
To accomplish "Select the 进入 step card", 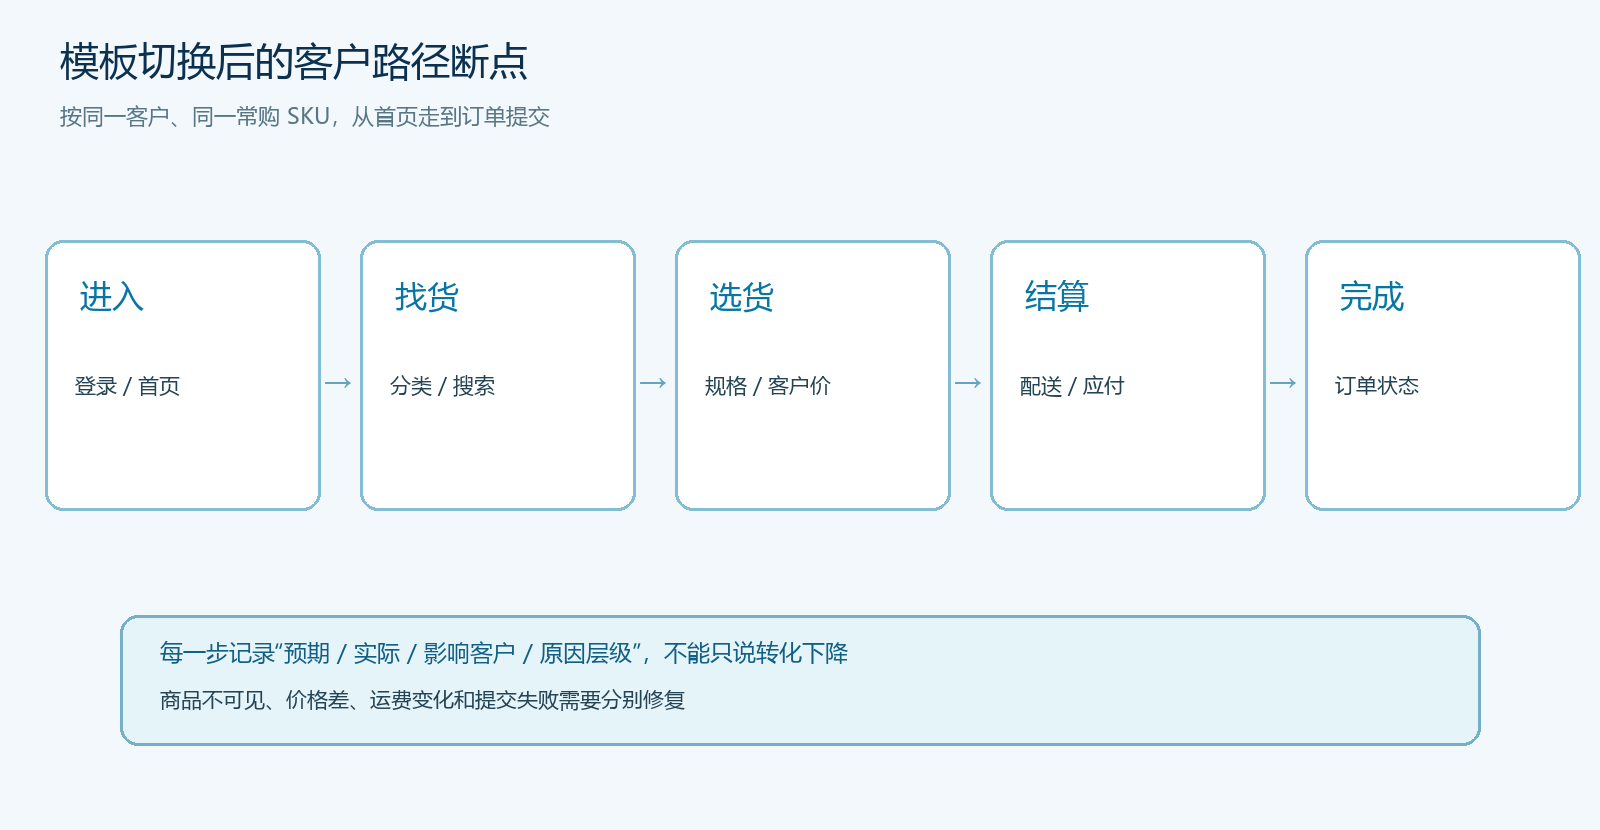I will 183,375.
